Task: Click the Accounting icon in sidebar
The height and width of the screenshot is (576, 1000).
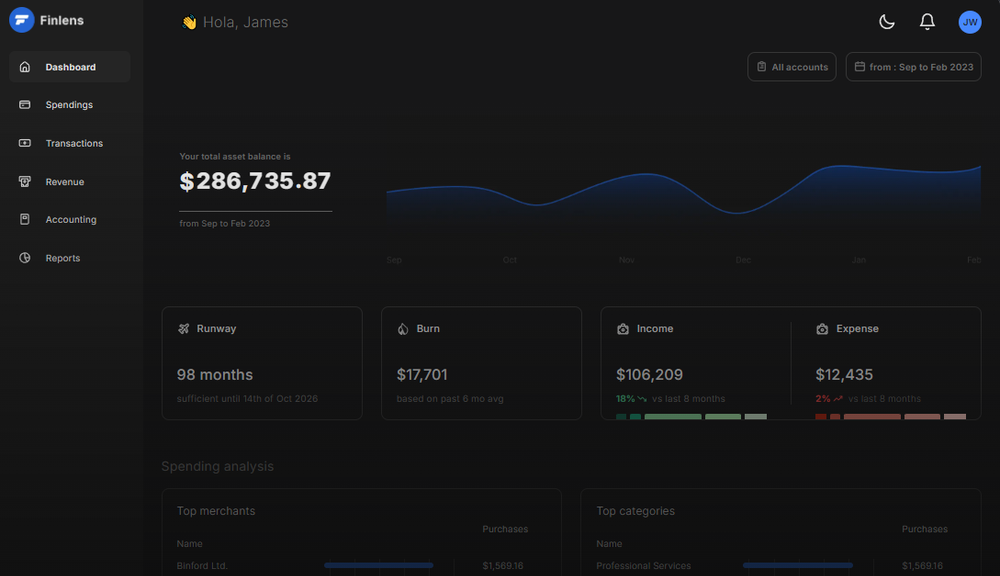Action: 25,219
